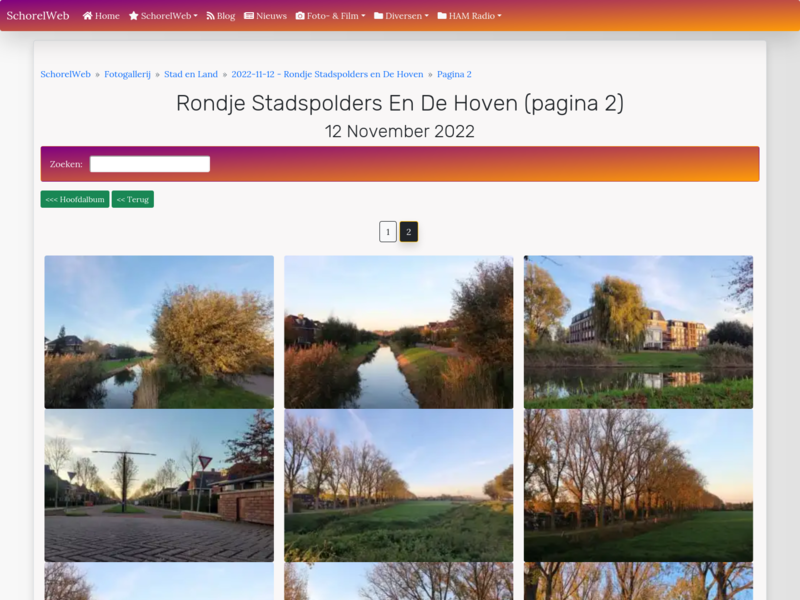Click the RSS feed icon beside Blog

click(210, 16)
